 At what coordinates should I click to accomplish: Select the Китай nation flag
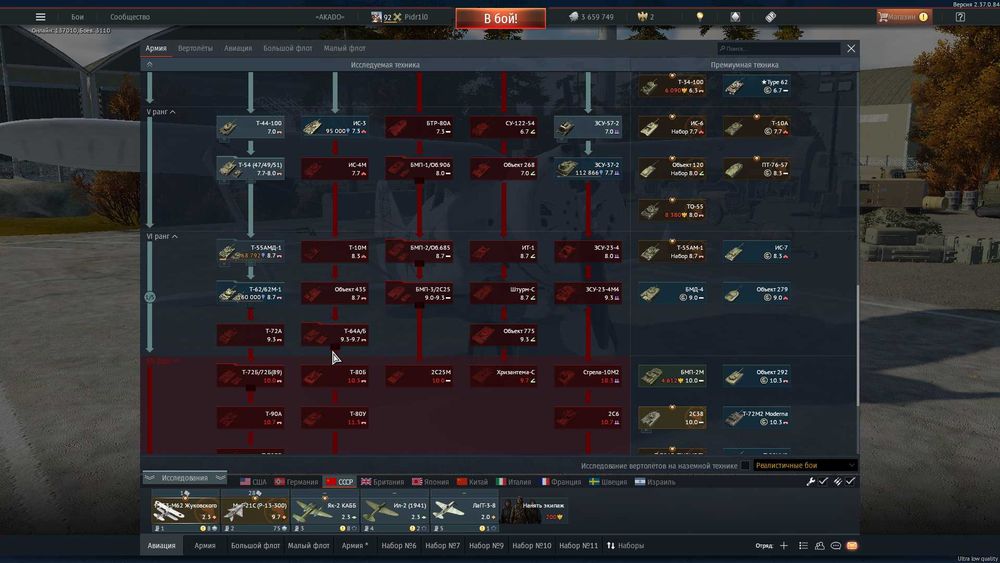pos(473,482)
